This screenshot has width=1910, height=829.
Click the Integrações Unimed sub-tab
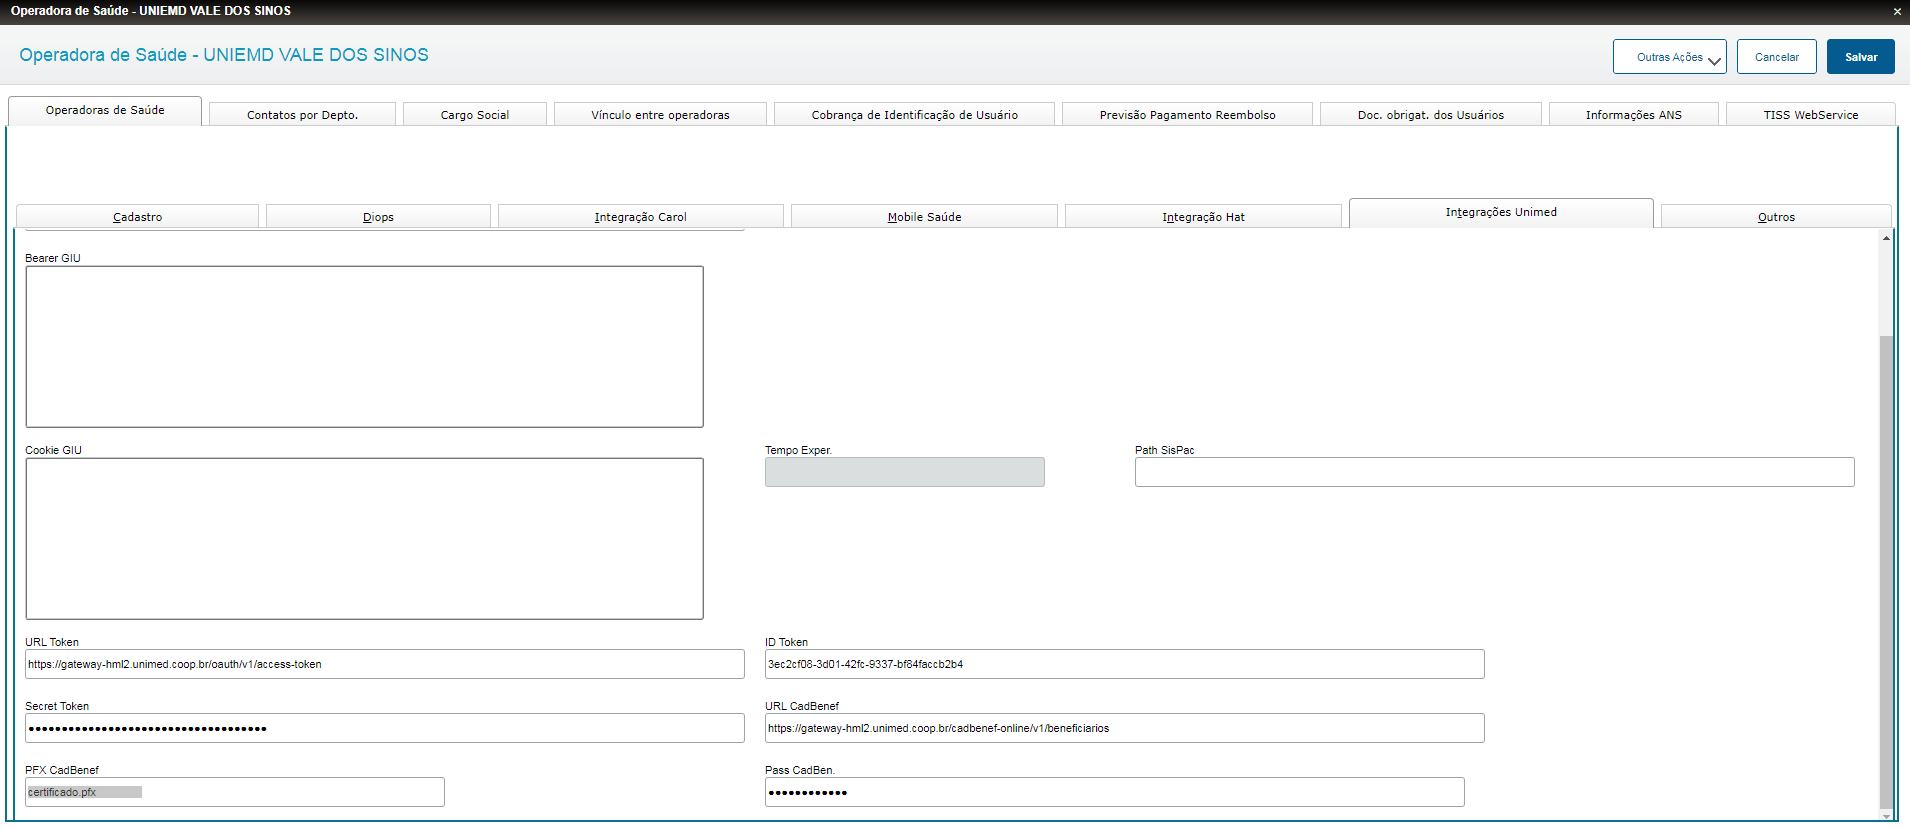1501,212
